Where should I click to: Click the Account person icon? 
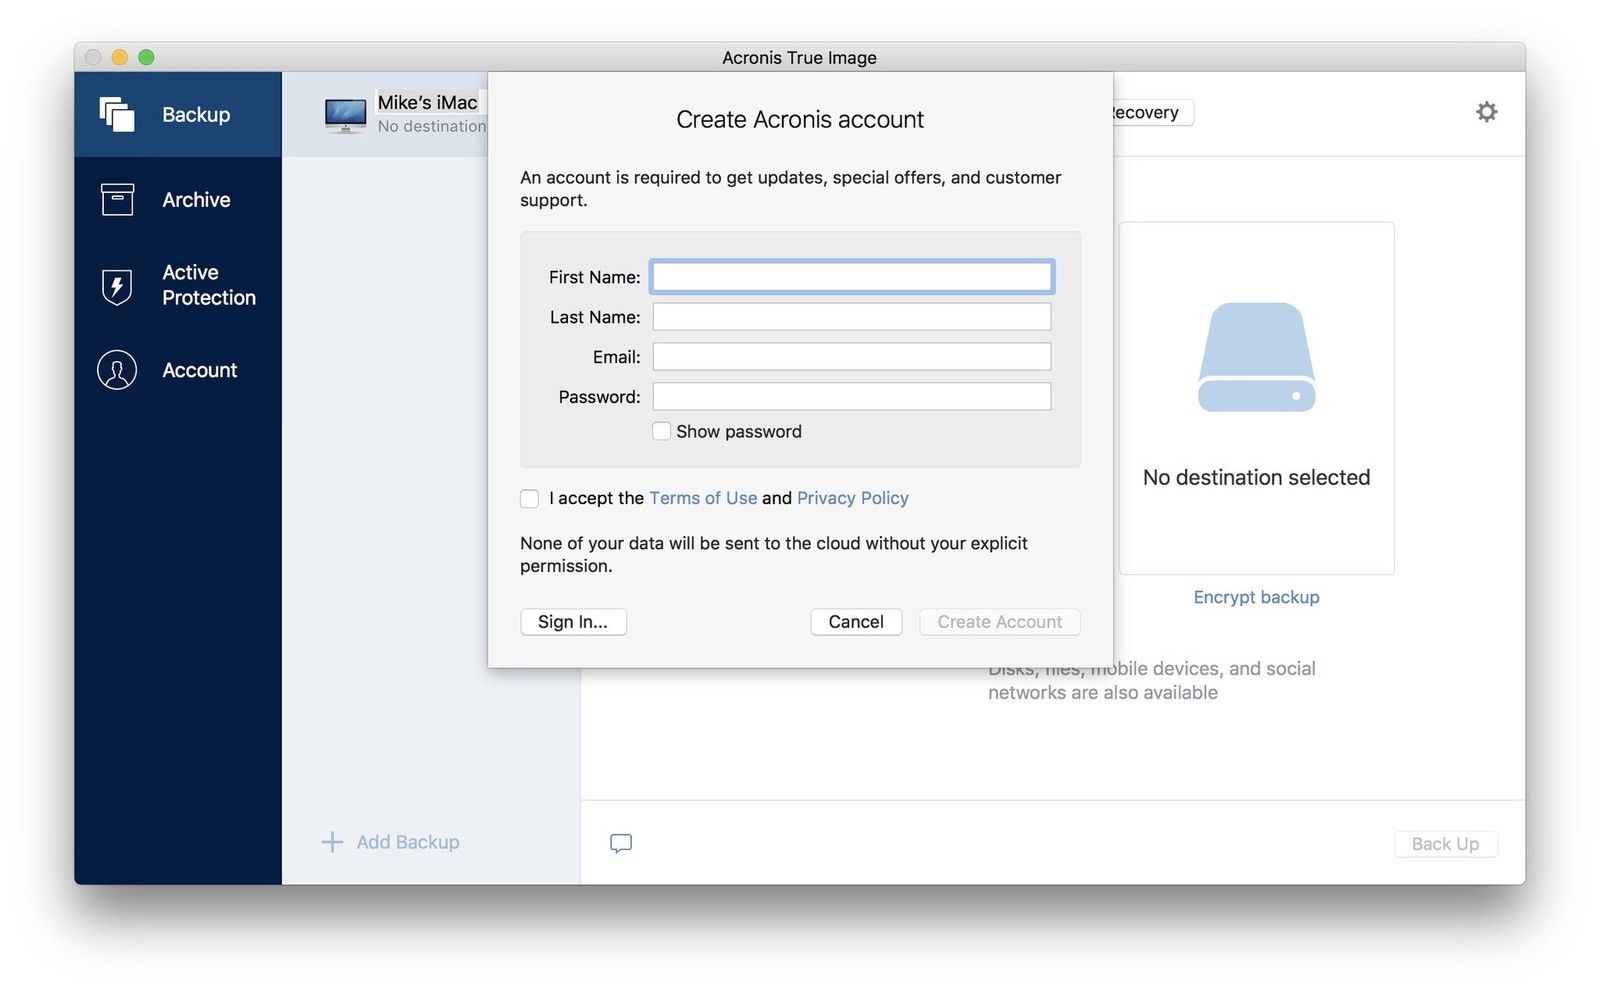coord(117,370)
